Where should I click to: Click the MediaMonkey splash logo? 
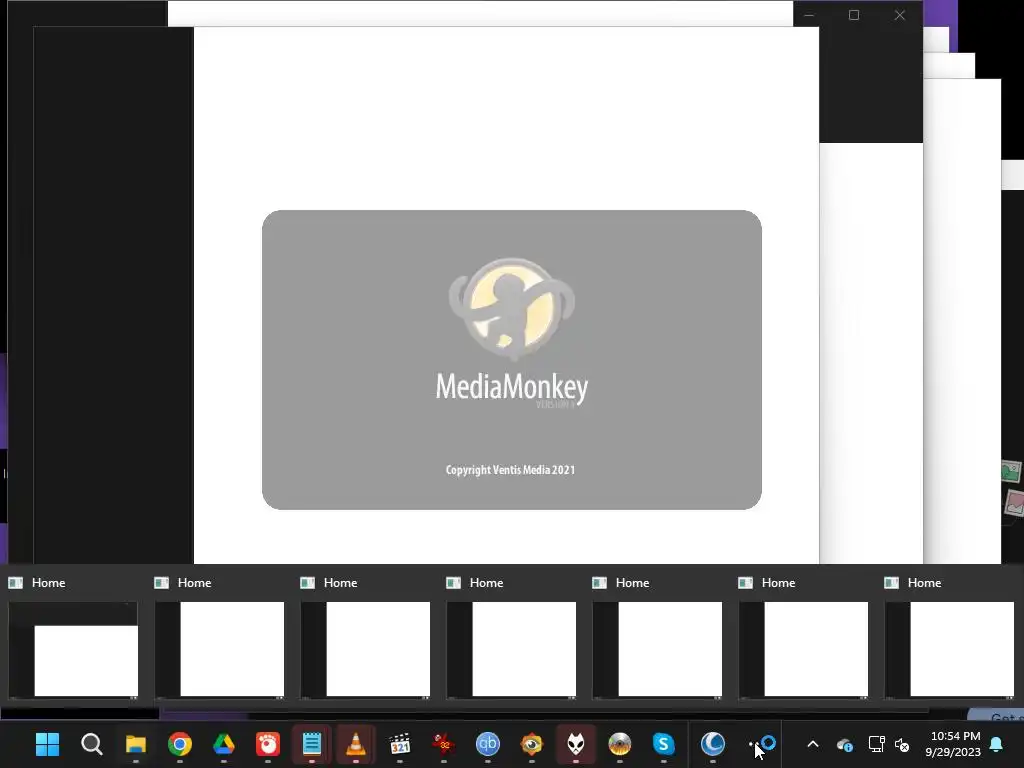(x=512, y=308)
